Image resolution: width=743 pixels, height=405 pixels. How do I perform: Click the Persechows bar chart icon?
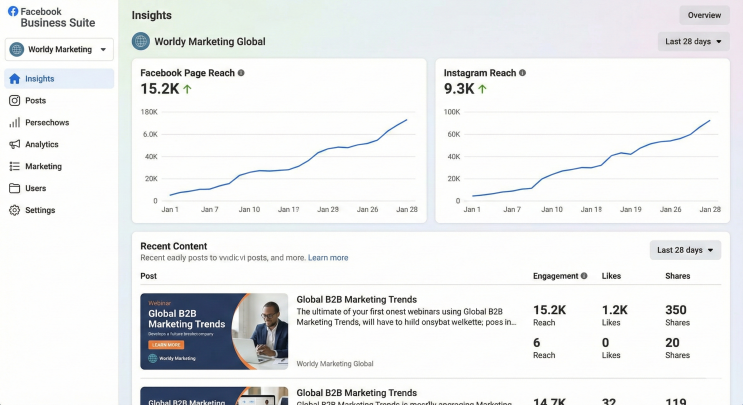15,122
